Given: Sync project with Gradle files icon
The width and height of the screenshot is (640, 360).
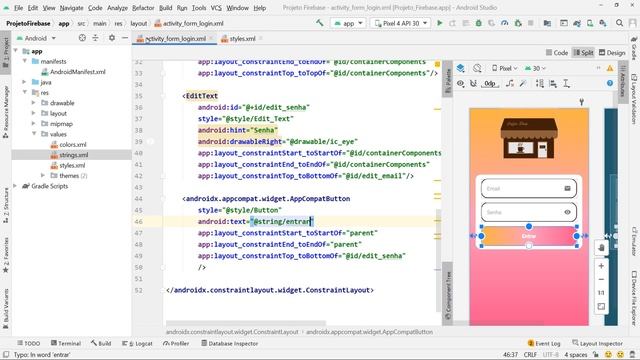Looking at the screenshot, I should (x=577, y=23).
